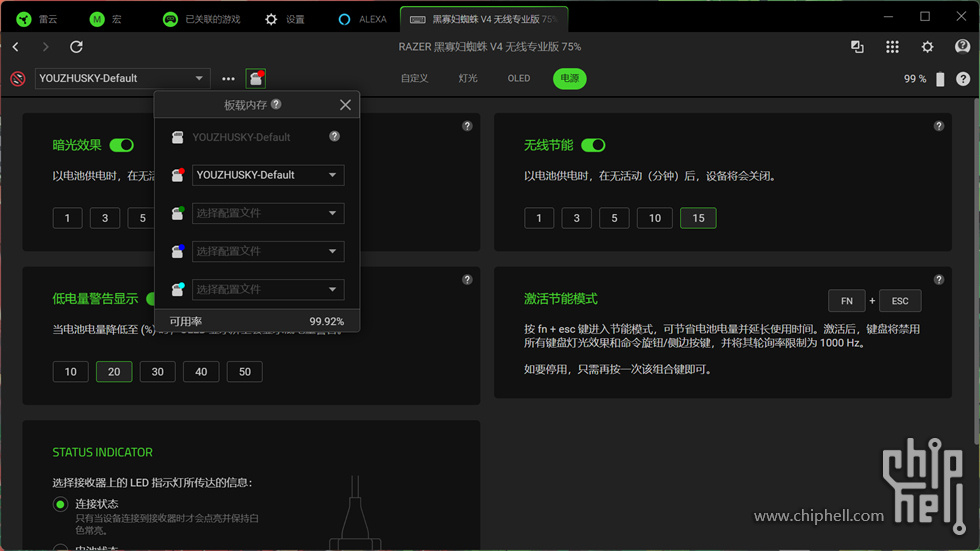Viewport: 980px width, 551px height.
Task: Switch to the 已关联的游戏 tab
Action: pyautogui.click(x=201, y=19)
